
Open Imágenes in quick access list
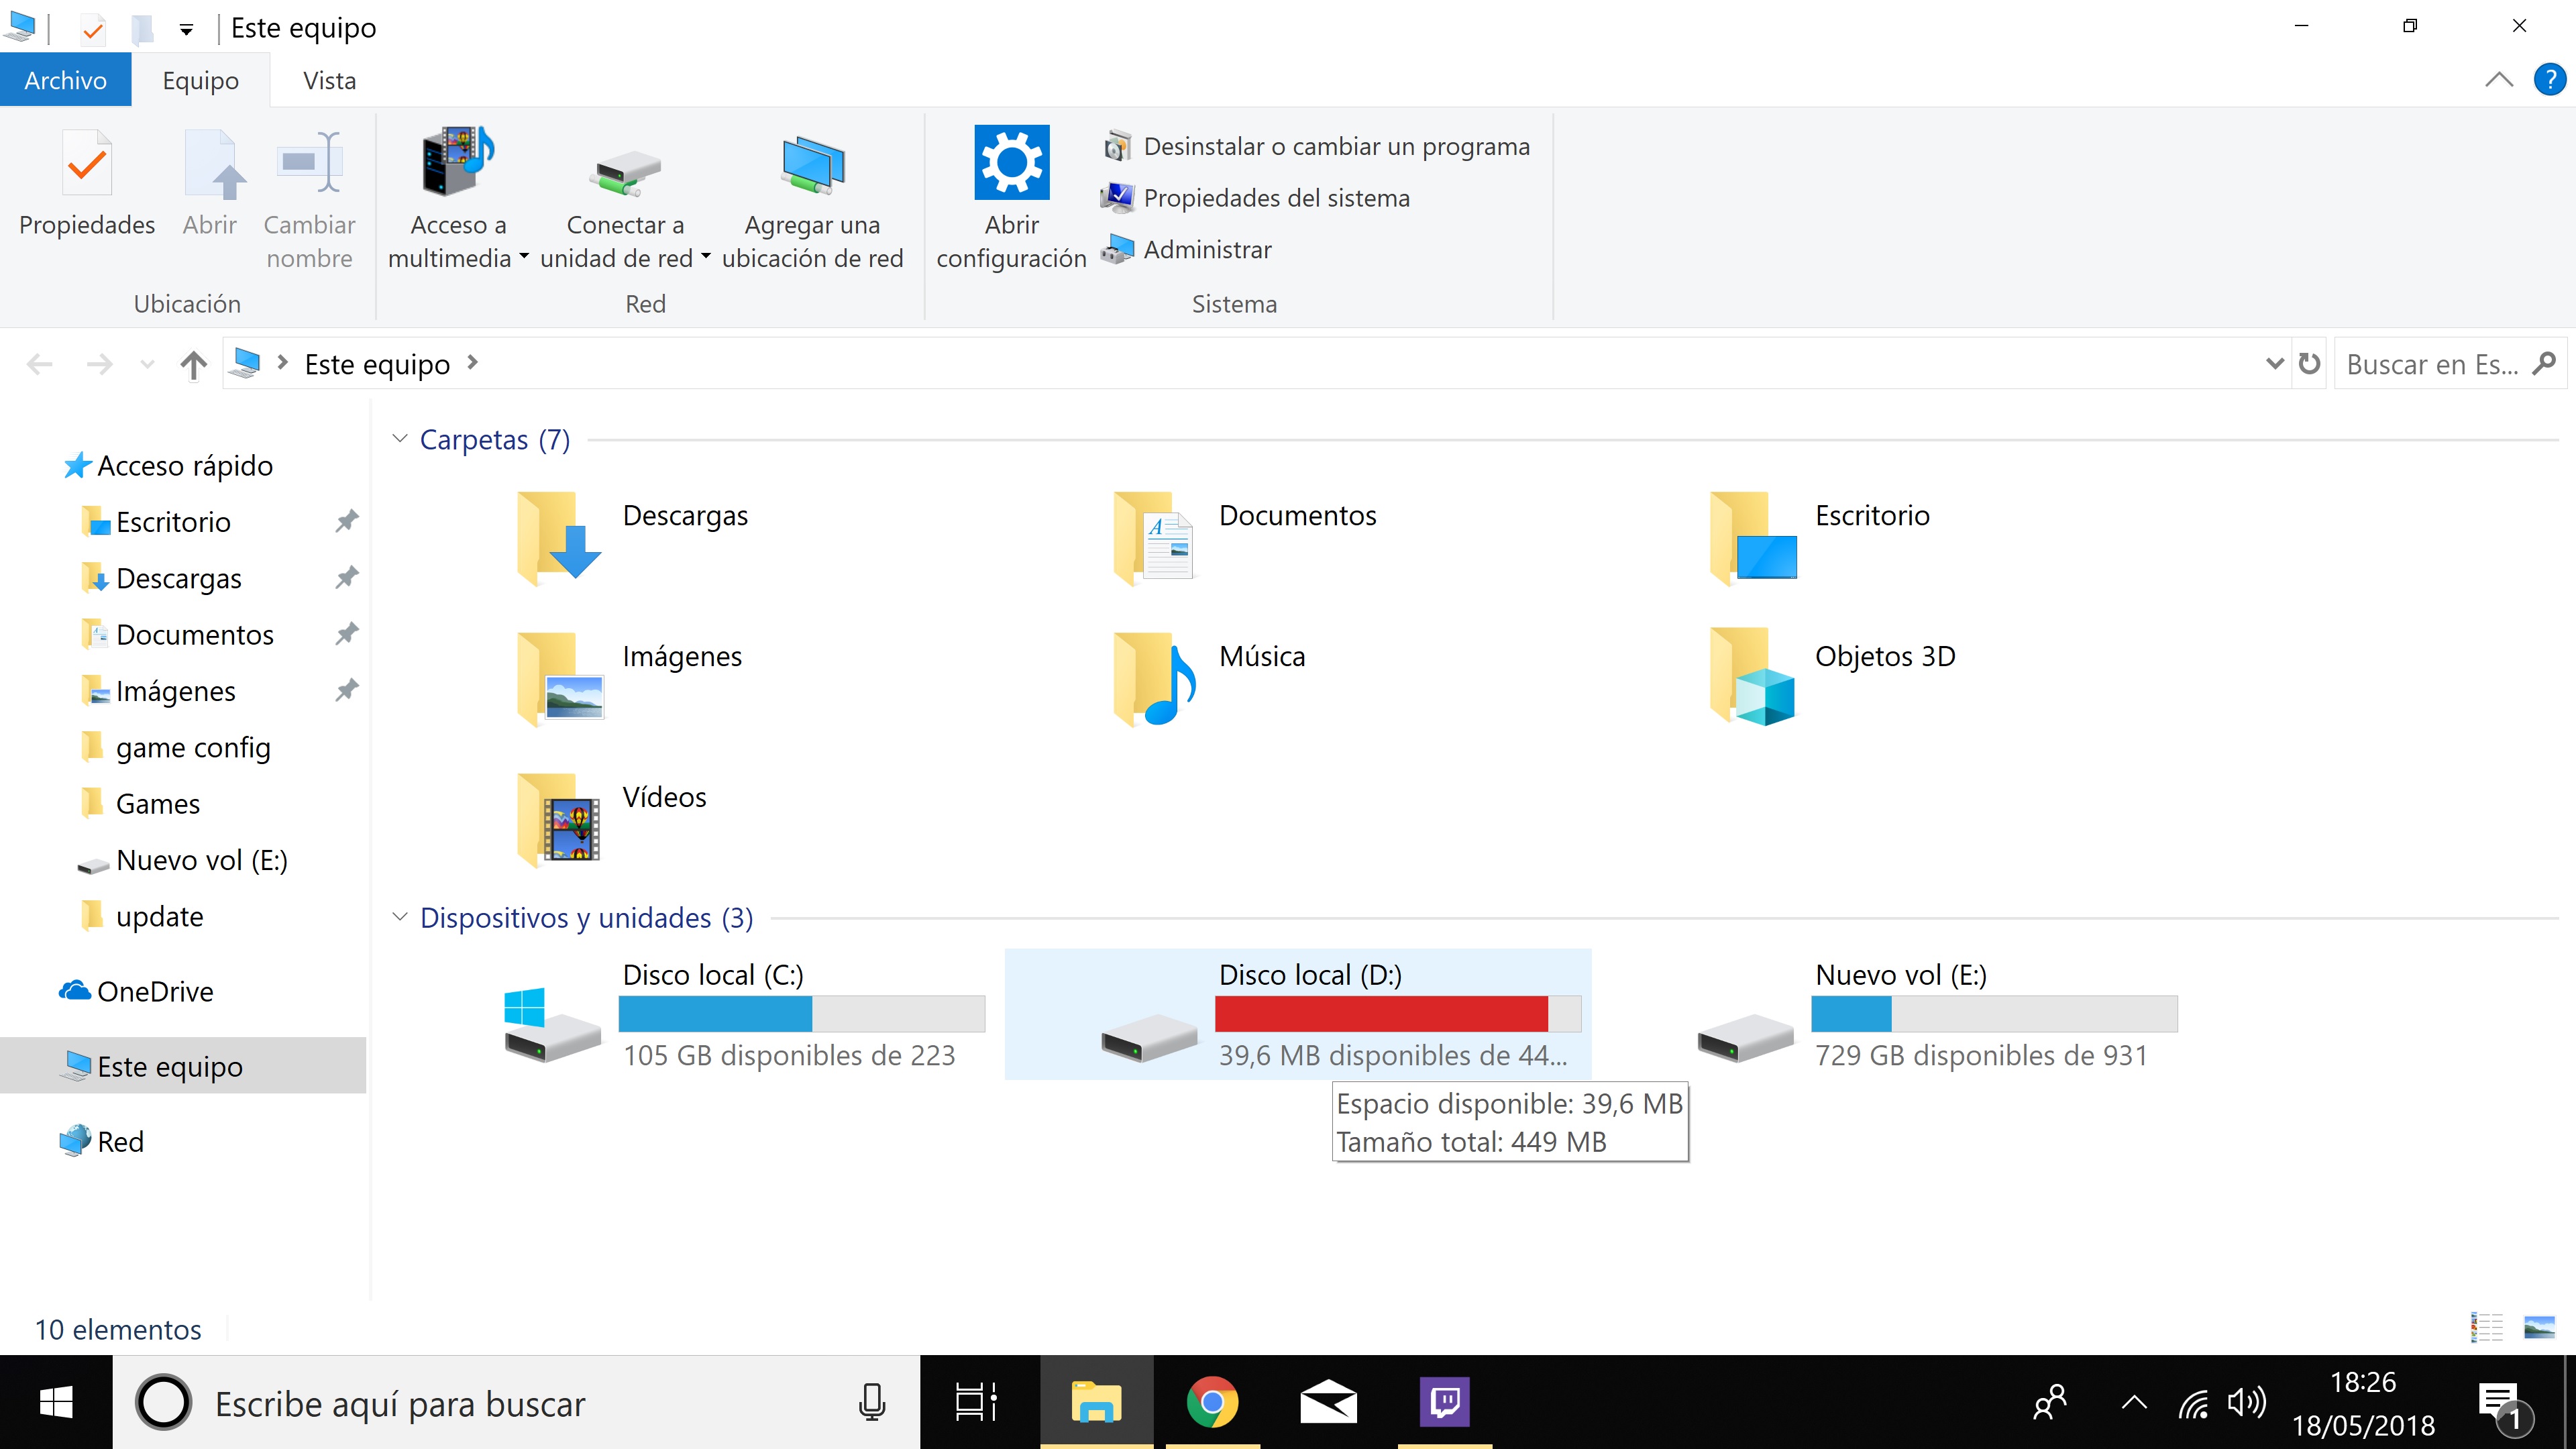pos(175,691)
